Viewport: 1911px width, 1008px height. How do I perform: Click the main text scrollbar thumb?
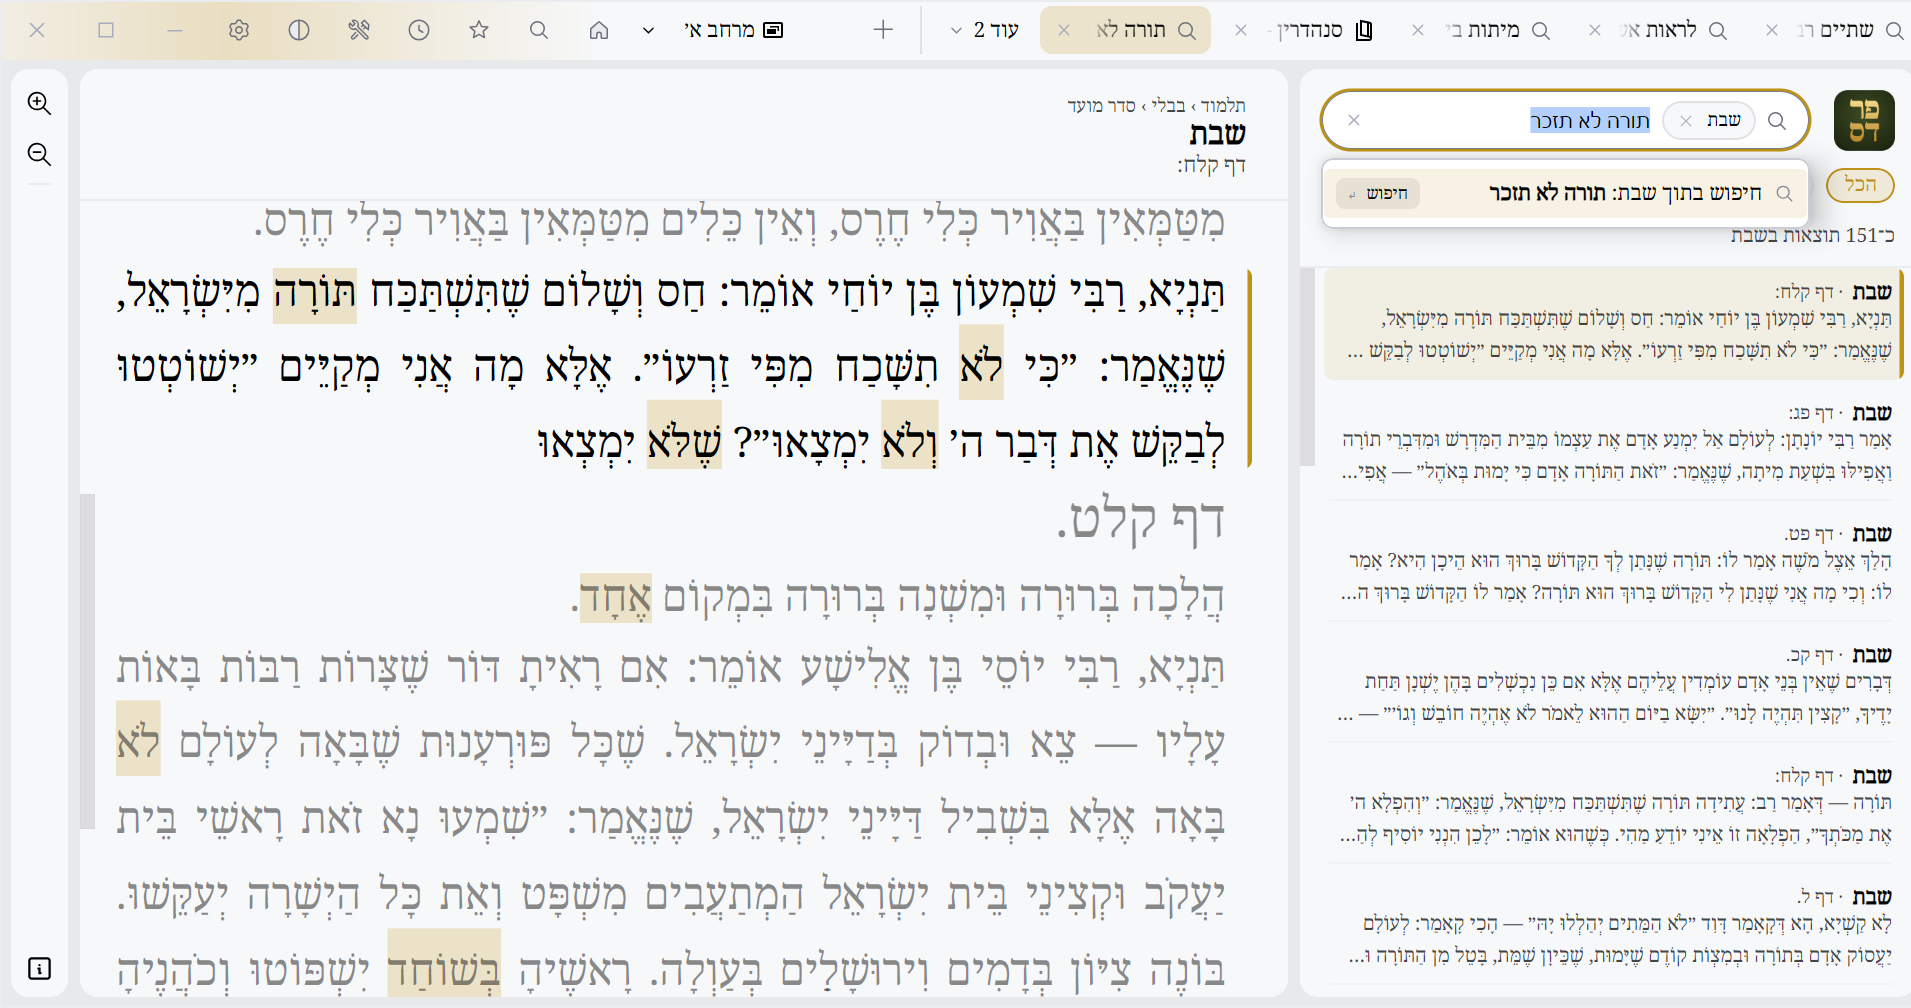88,660
